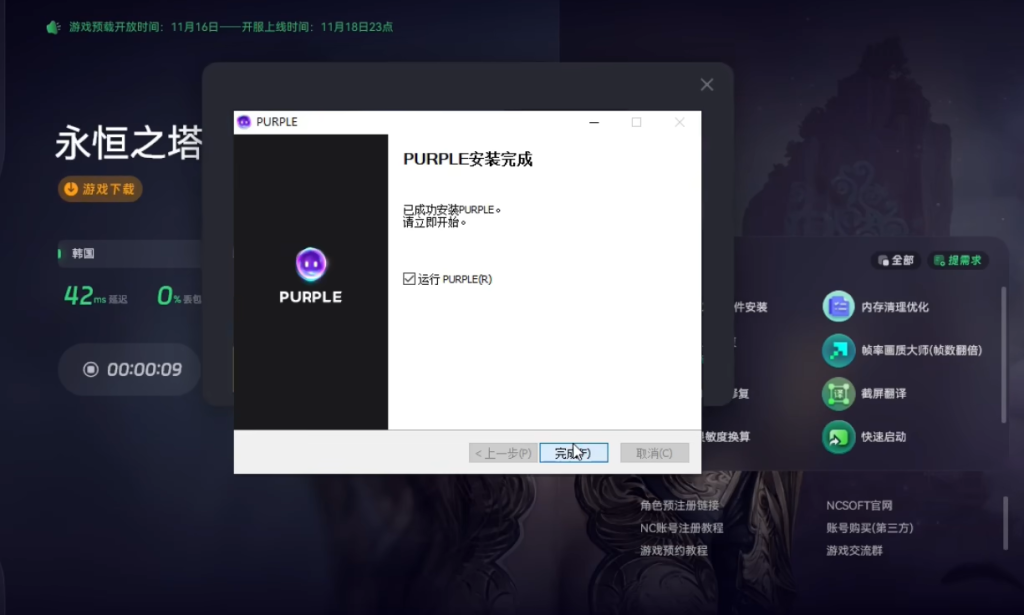Click the PURPLE title bar app icon
The image size is (1024, 615).
click(x=244, y=122)
